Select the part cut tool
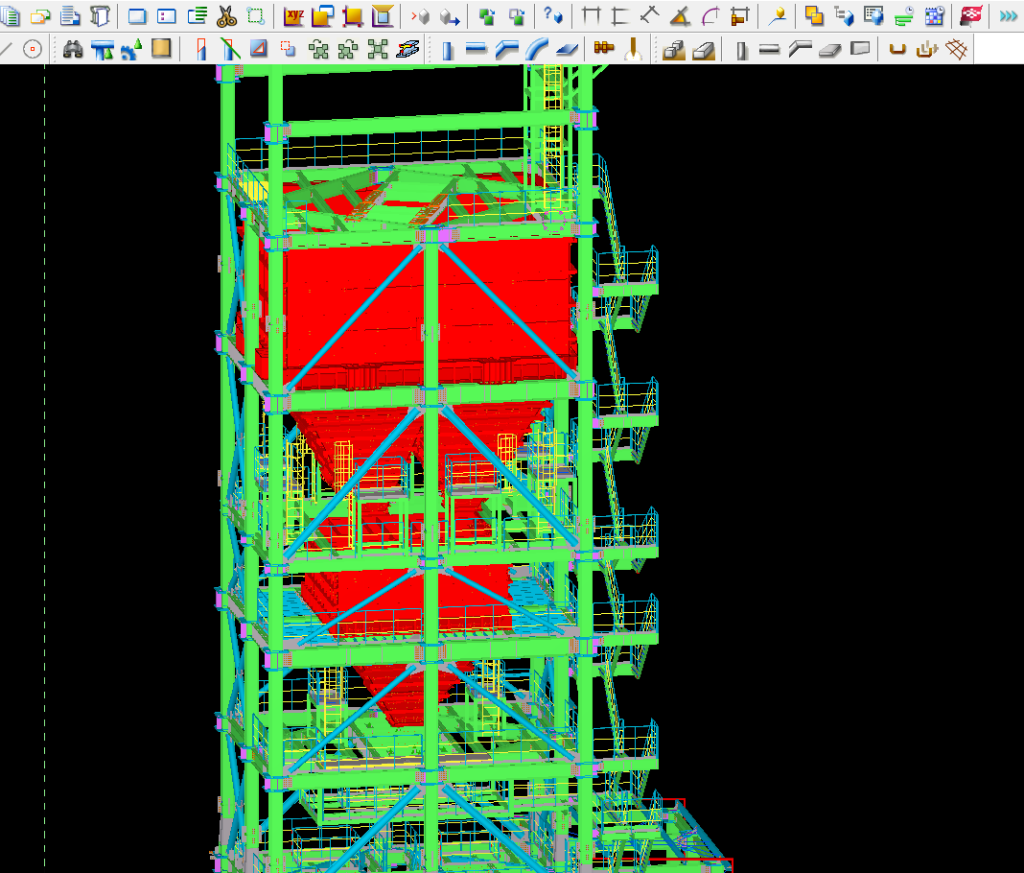The height and width of the screenshot is (873, 1024). pyautogui.click(x=288, y=49)
